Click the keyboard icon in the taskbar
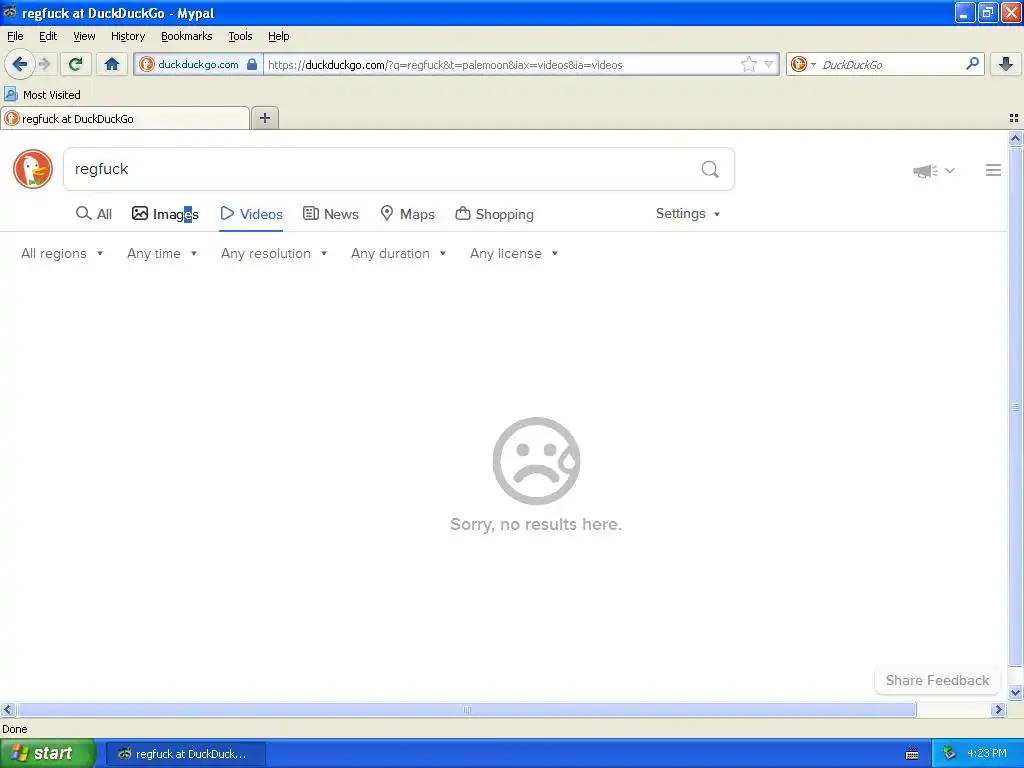Image resolution: width=1024 pixels, height=768 pixels. tap(912, 754)
